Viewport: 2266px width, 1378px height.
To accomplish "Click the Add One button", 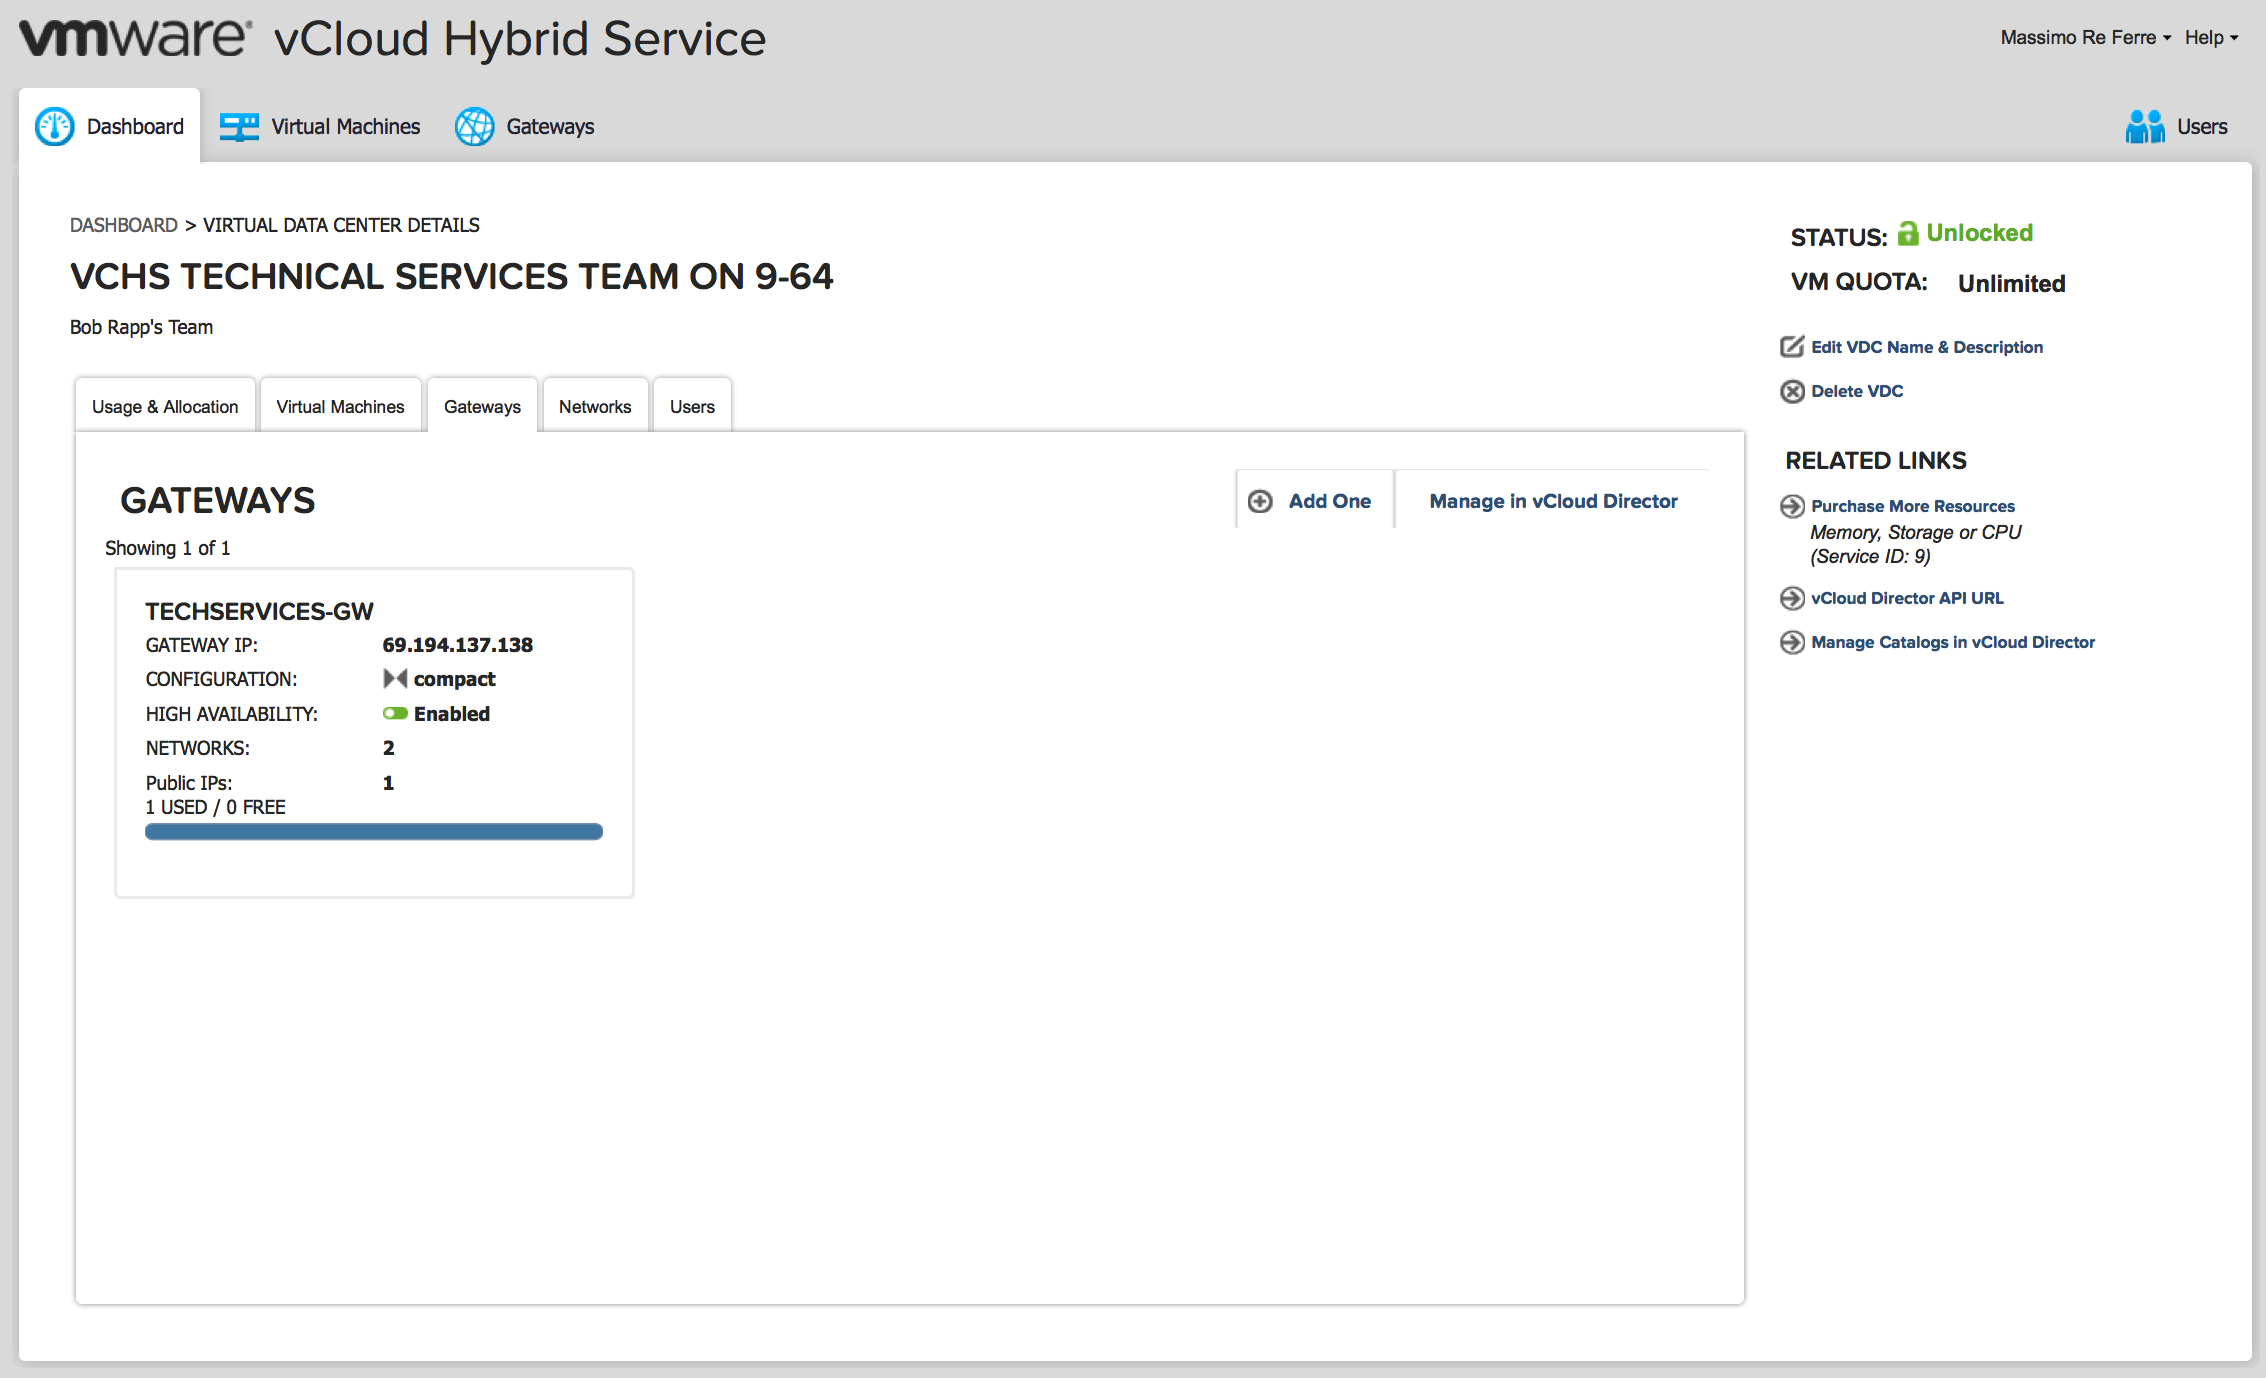I will [1315, 501].
